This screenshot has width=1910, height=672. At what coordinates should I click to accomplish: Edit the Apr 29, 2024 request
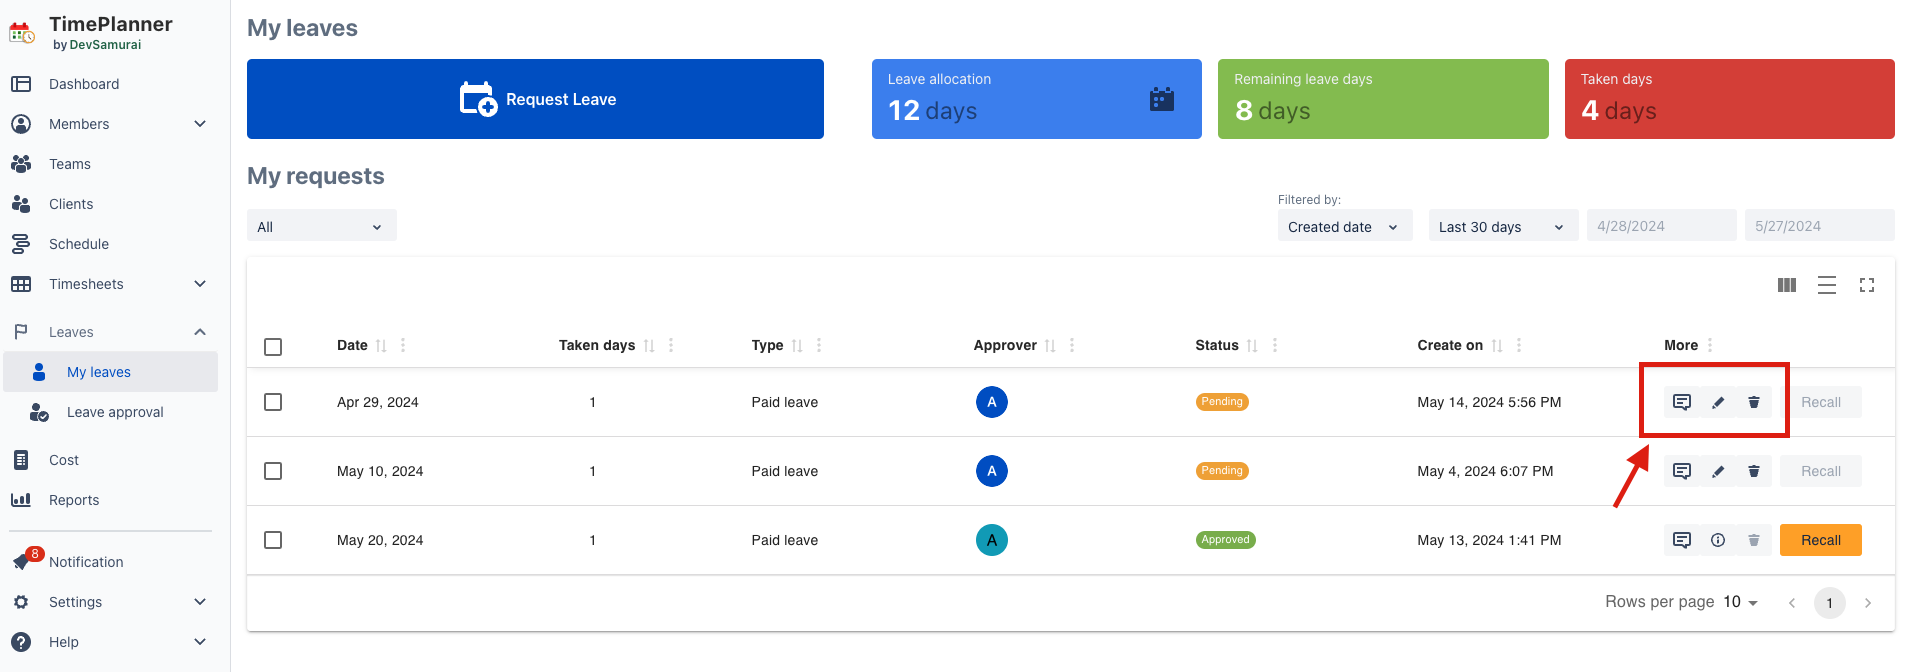(x=1718, y=402)
